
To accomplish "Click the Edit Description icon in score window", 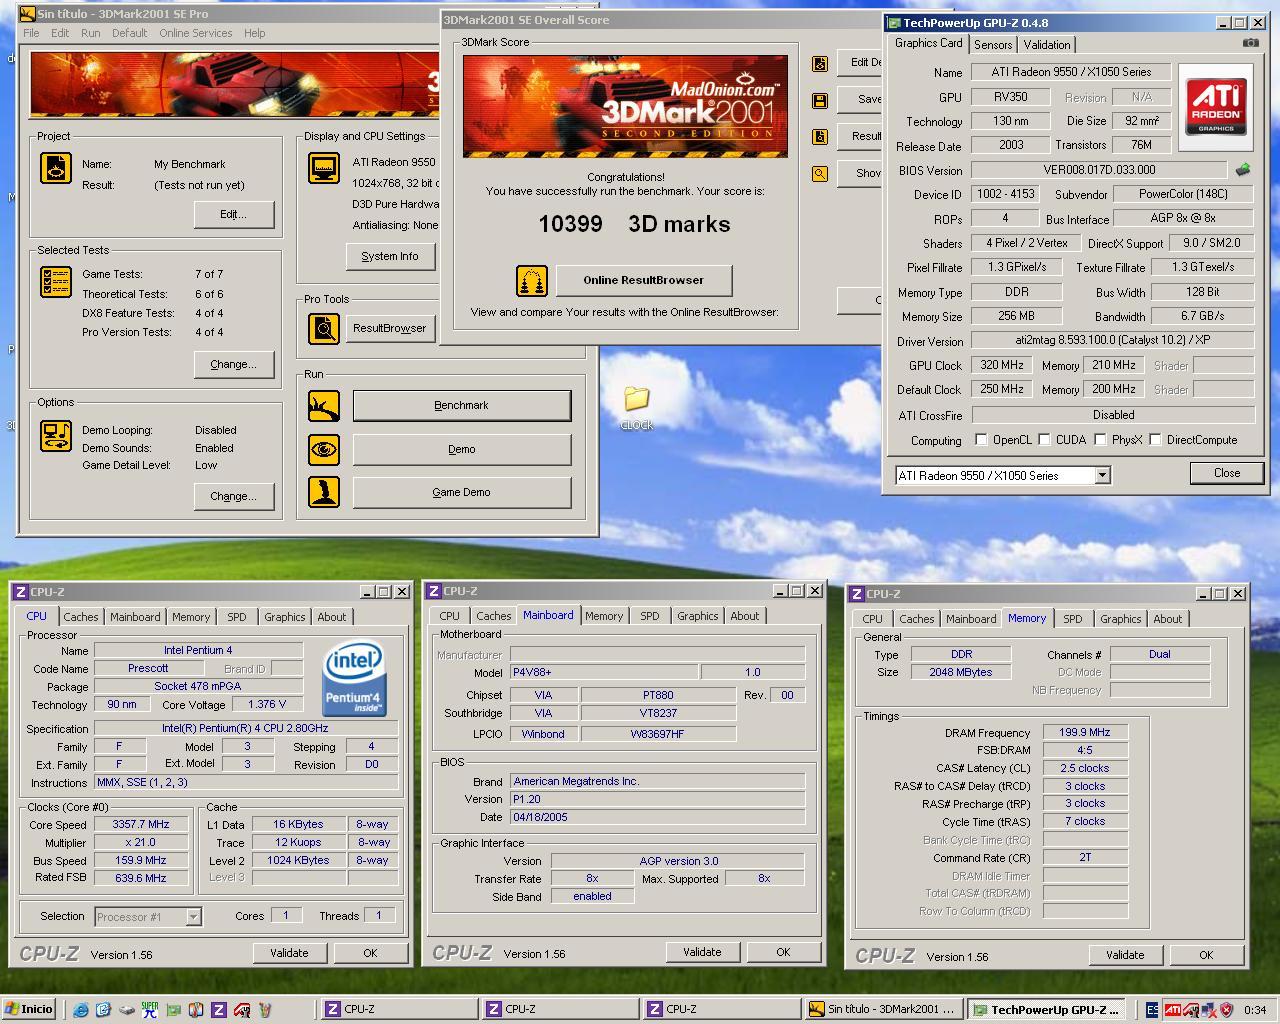I will 820,64.
